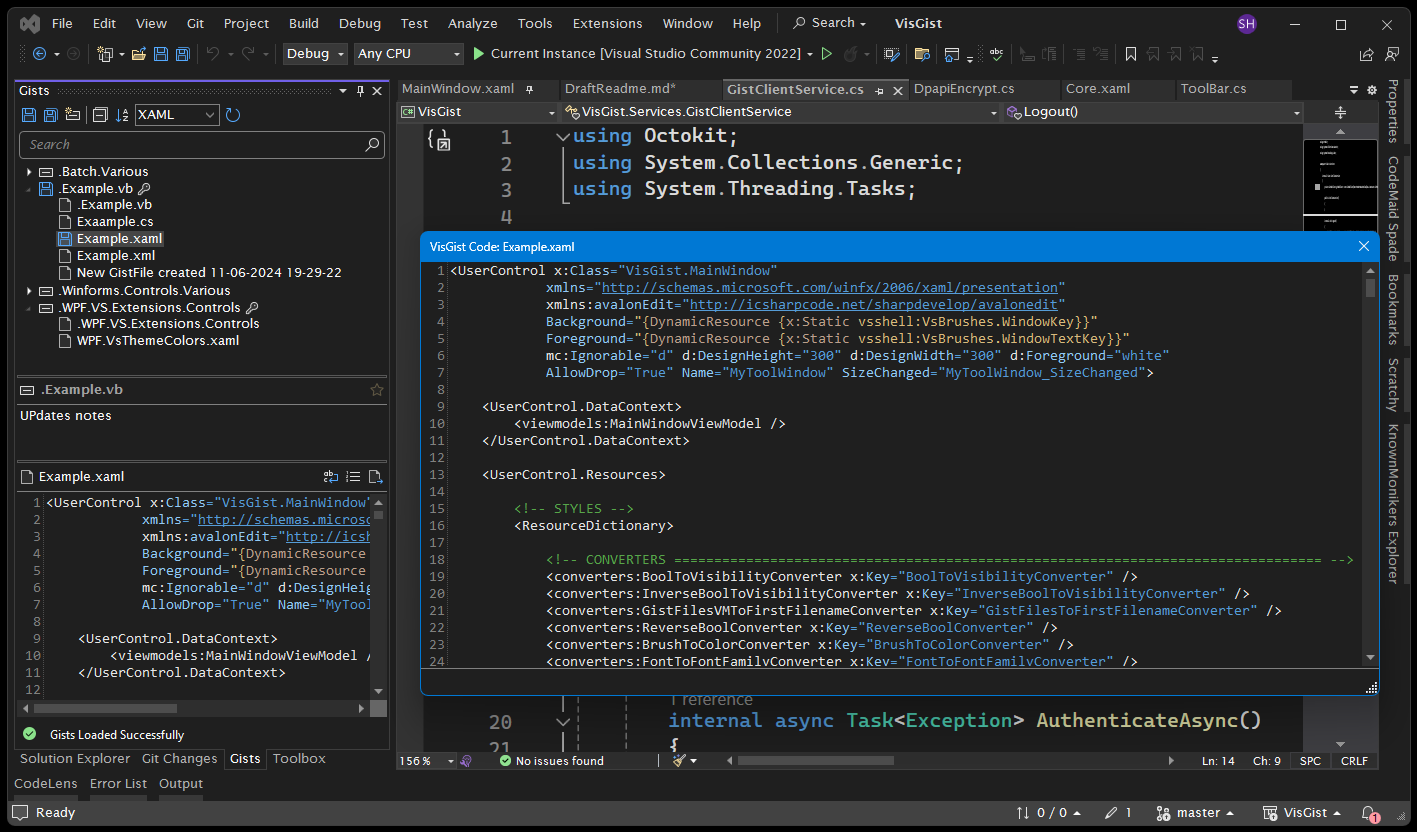Viewport: 1417px width, 832px height.
Task: Open Debug configuration dropdown
Action: tap(315, 54)
